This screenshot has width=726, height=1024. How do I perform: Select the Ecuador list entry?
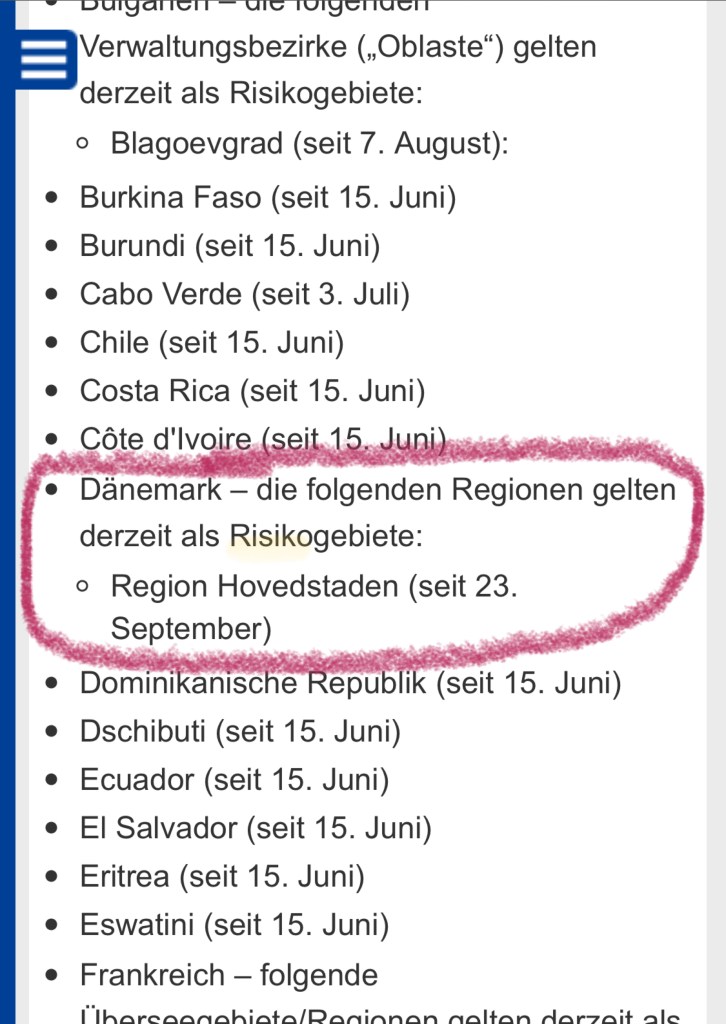click(234, 780)
